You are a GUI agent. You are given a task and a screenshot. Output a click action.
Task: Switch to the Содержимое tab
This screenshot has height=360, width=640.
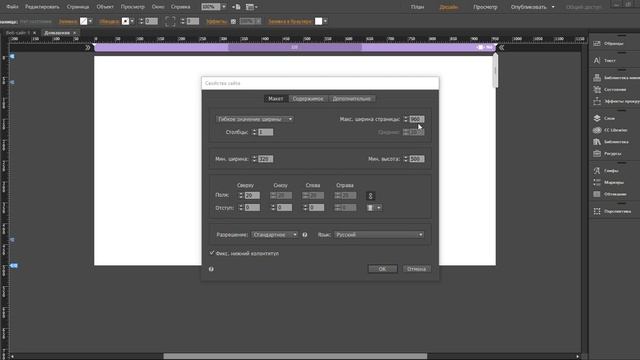pos(308,99)
